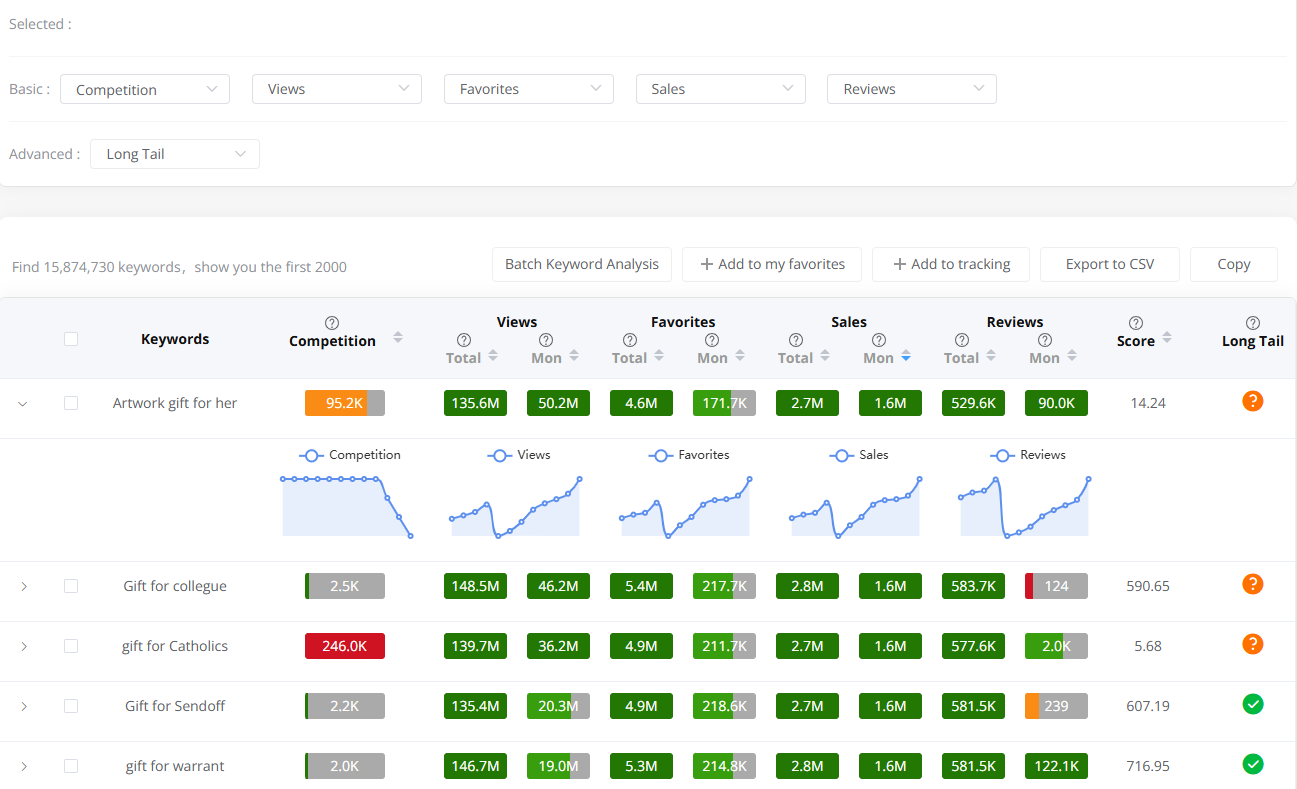Expand the gift for Catholics row
1297x789 pixels.
point(24,646)
